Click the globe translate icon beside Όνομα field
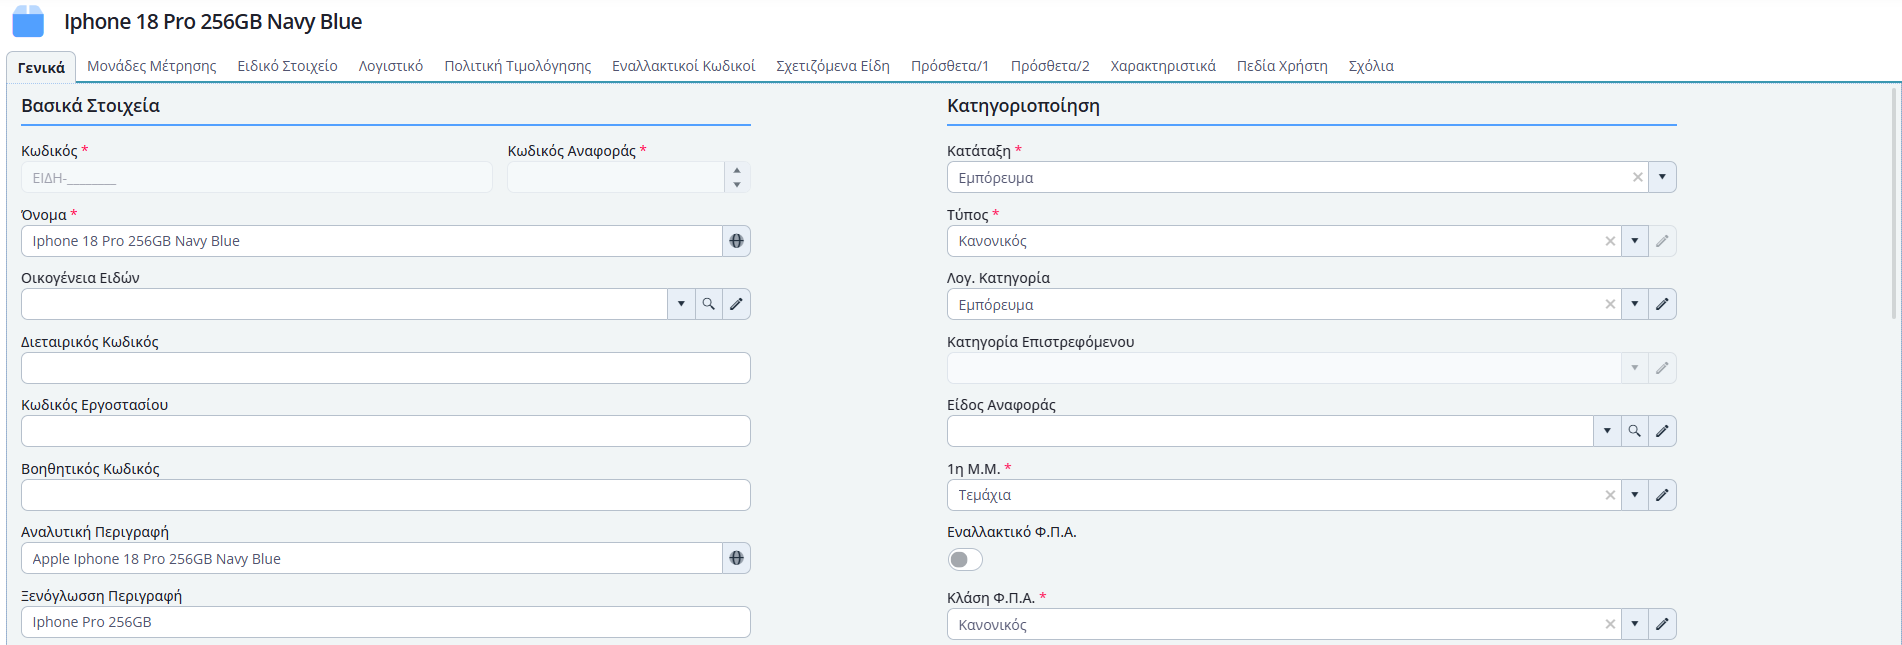This screenshot has width=1902, height=645. (736, 241)
